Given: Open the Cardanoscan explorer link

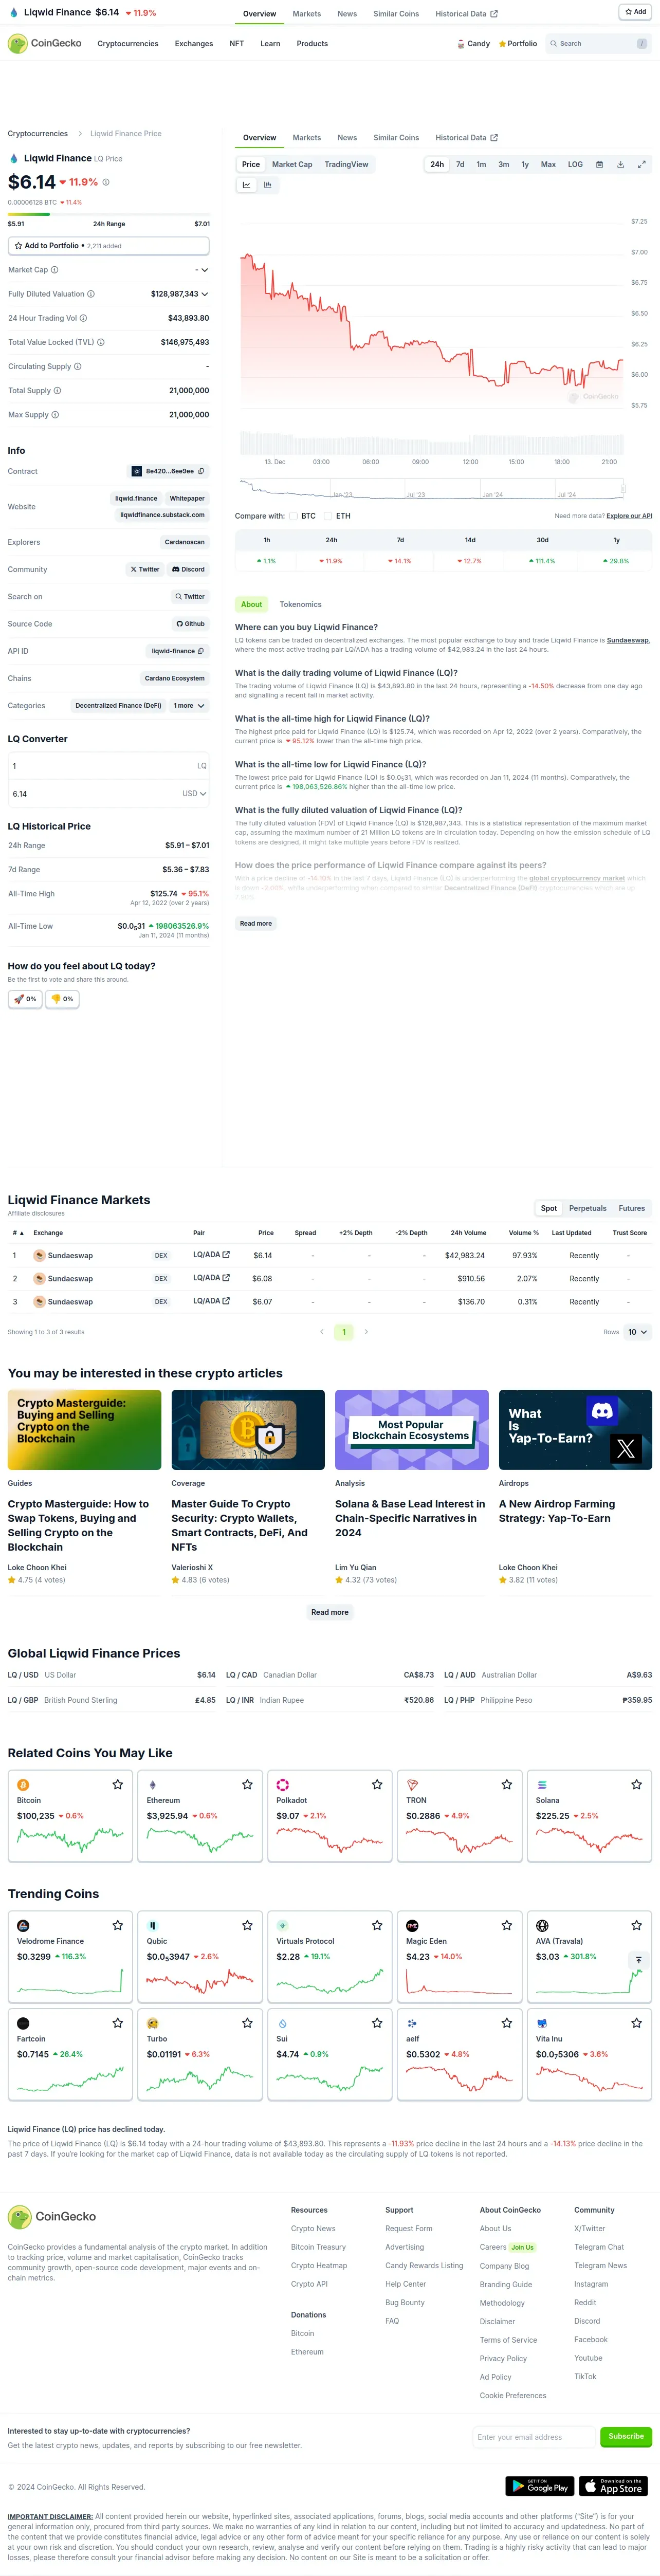Looking at the screenshot, I should pyautogui.click(x=185, y=542).
